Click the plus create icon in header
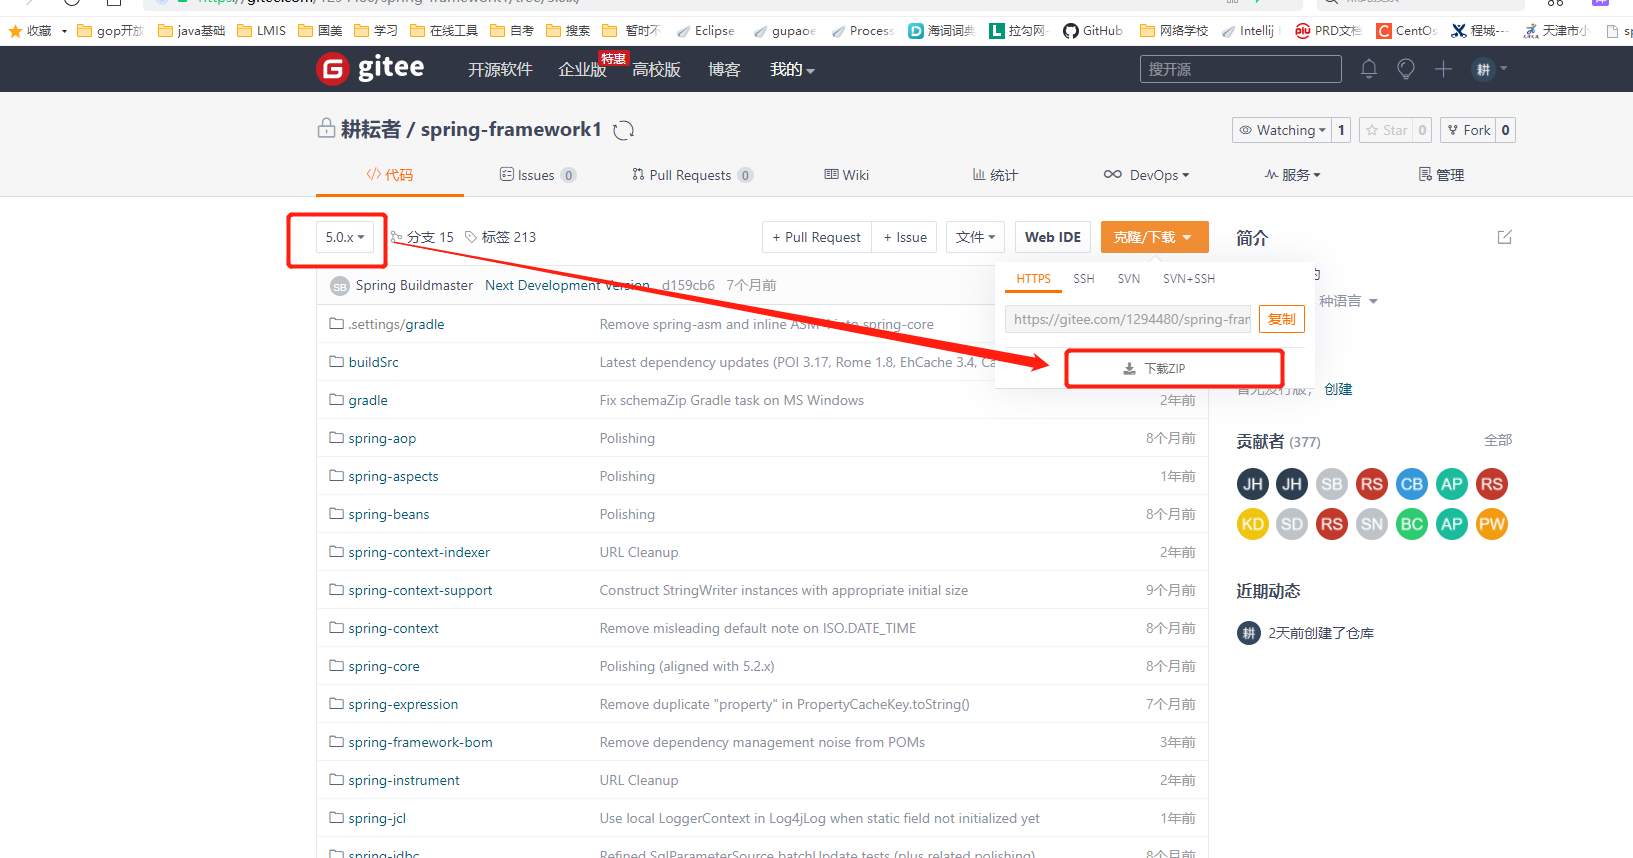This screenshot has width=1633, height=858. pyautogui.click(x=1443, y=69)
